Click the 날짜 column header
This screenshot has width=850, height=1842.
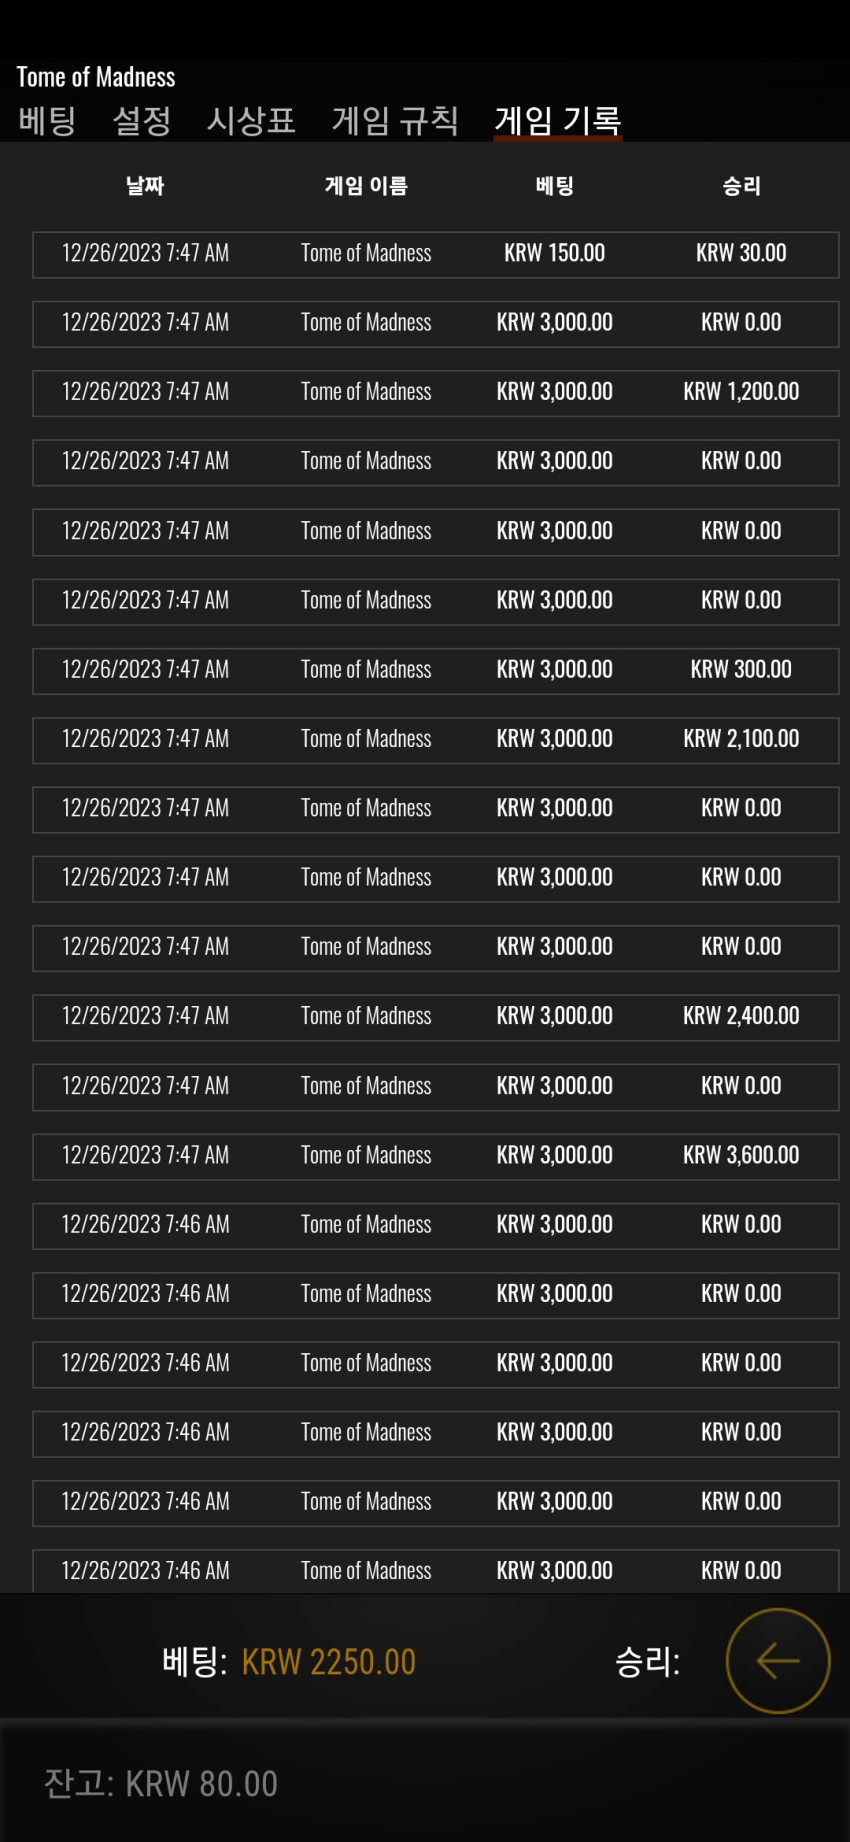(145, 186)
